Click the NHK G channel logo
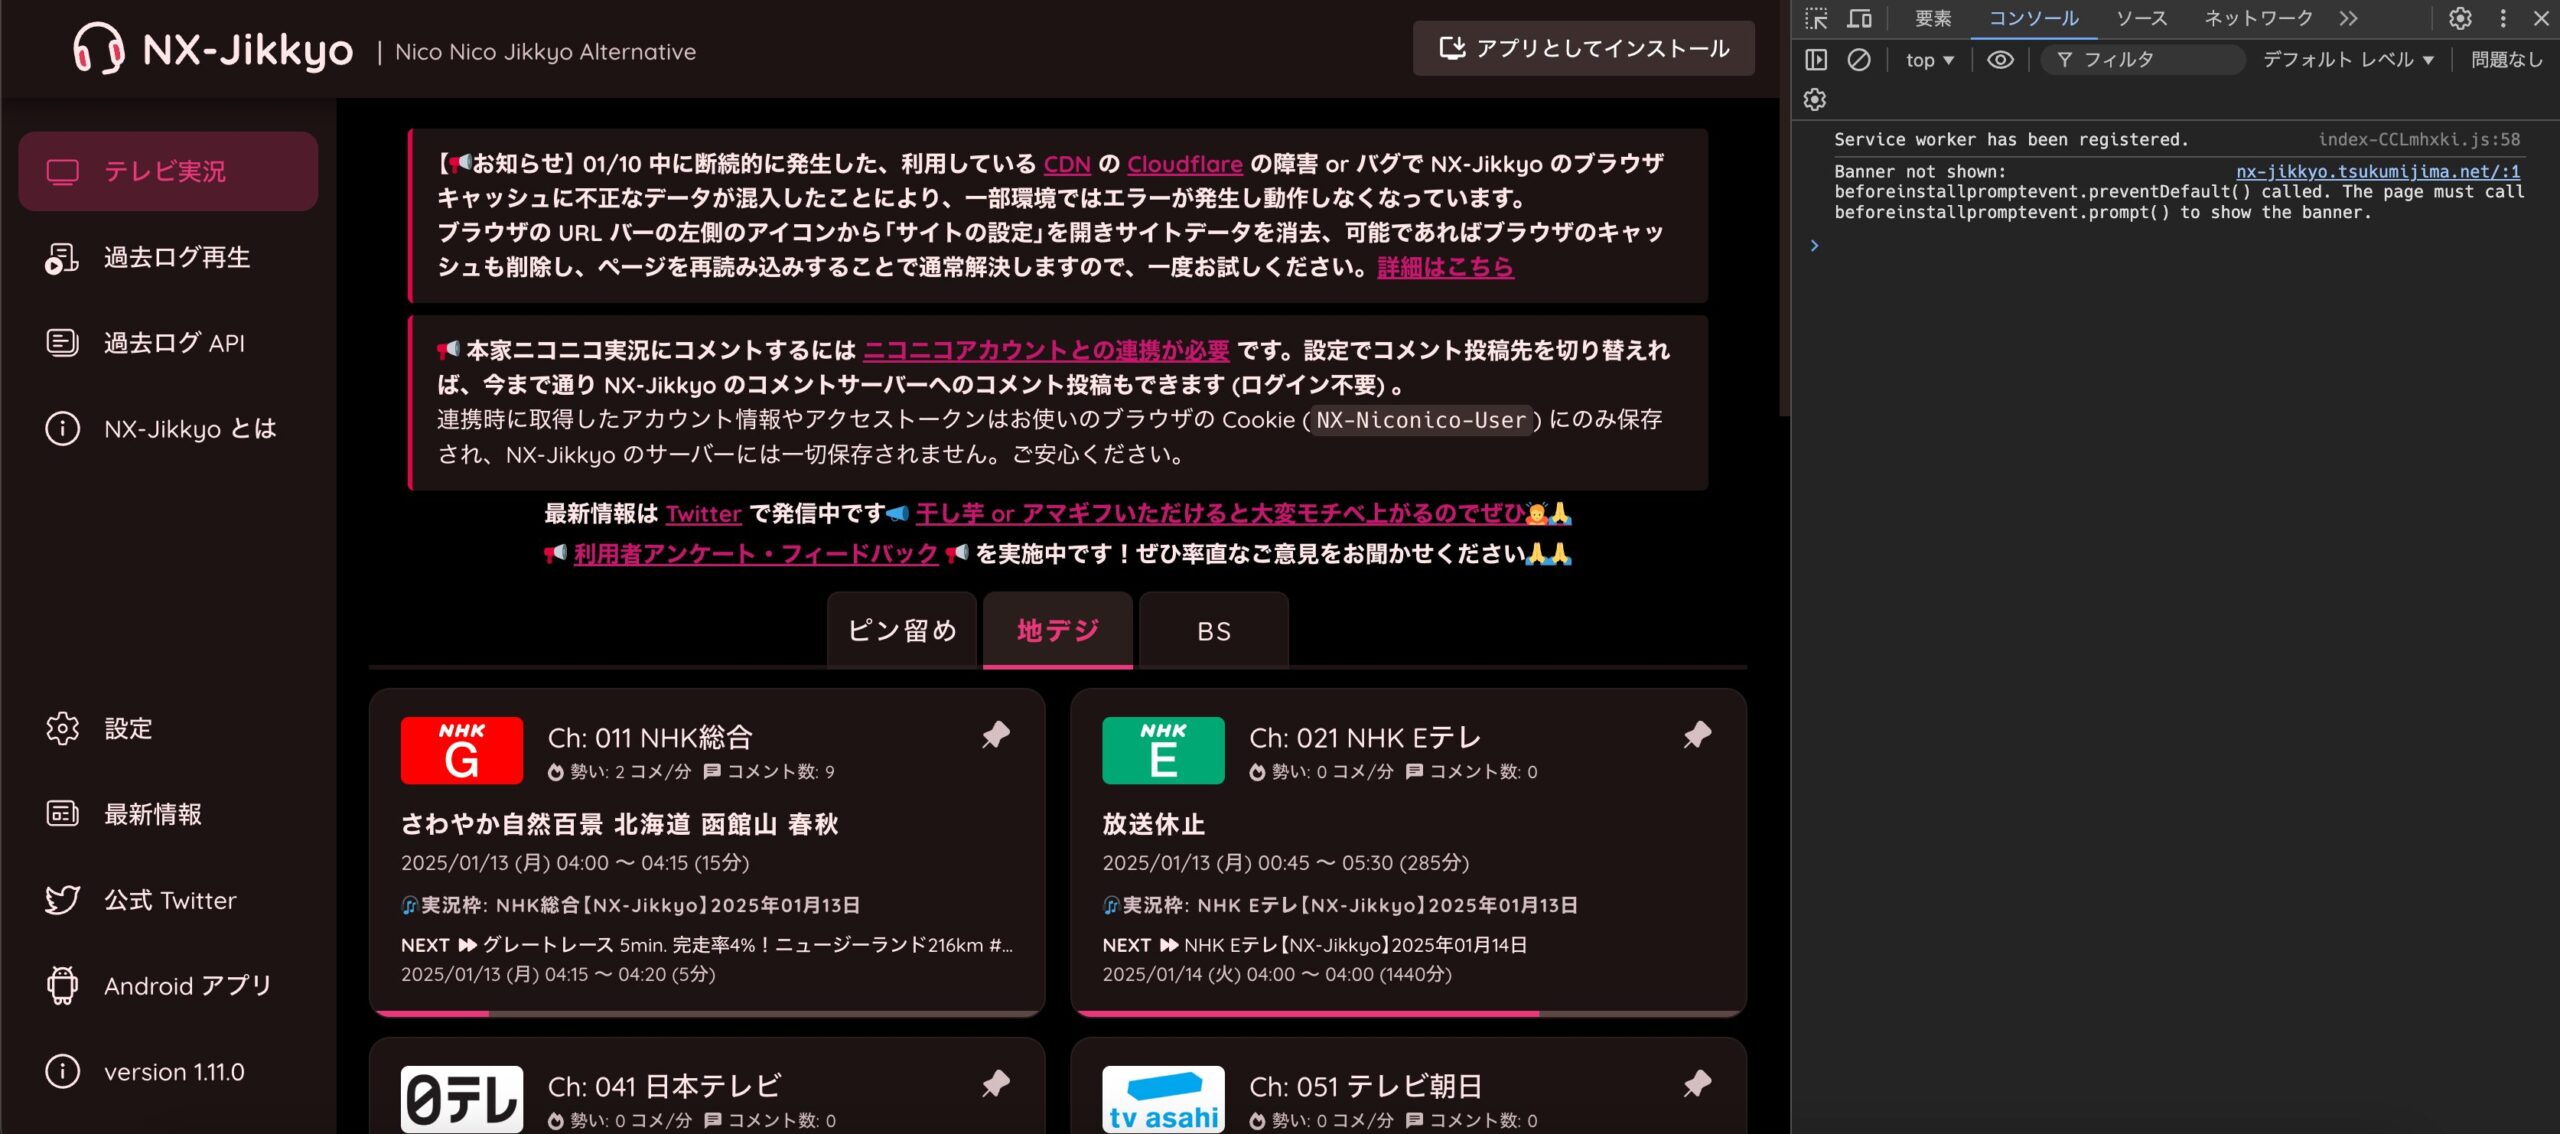The image size is (2560, 1134). coord(462,750)
